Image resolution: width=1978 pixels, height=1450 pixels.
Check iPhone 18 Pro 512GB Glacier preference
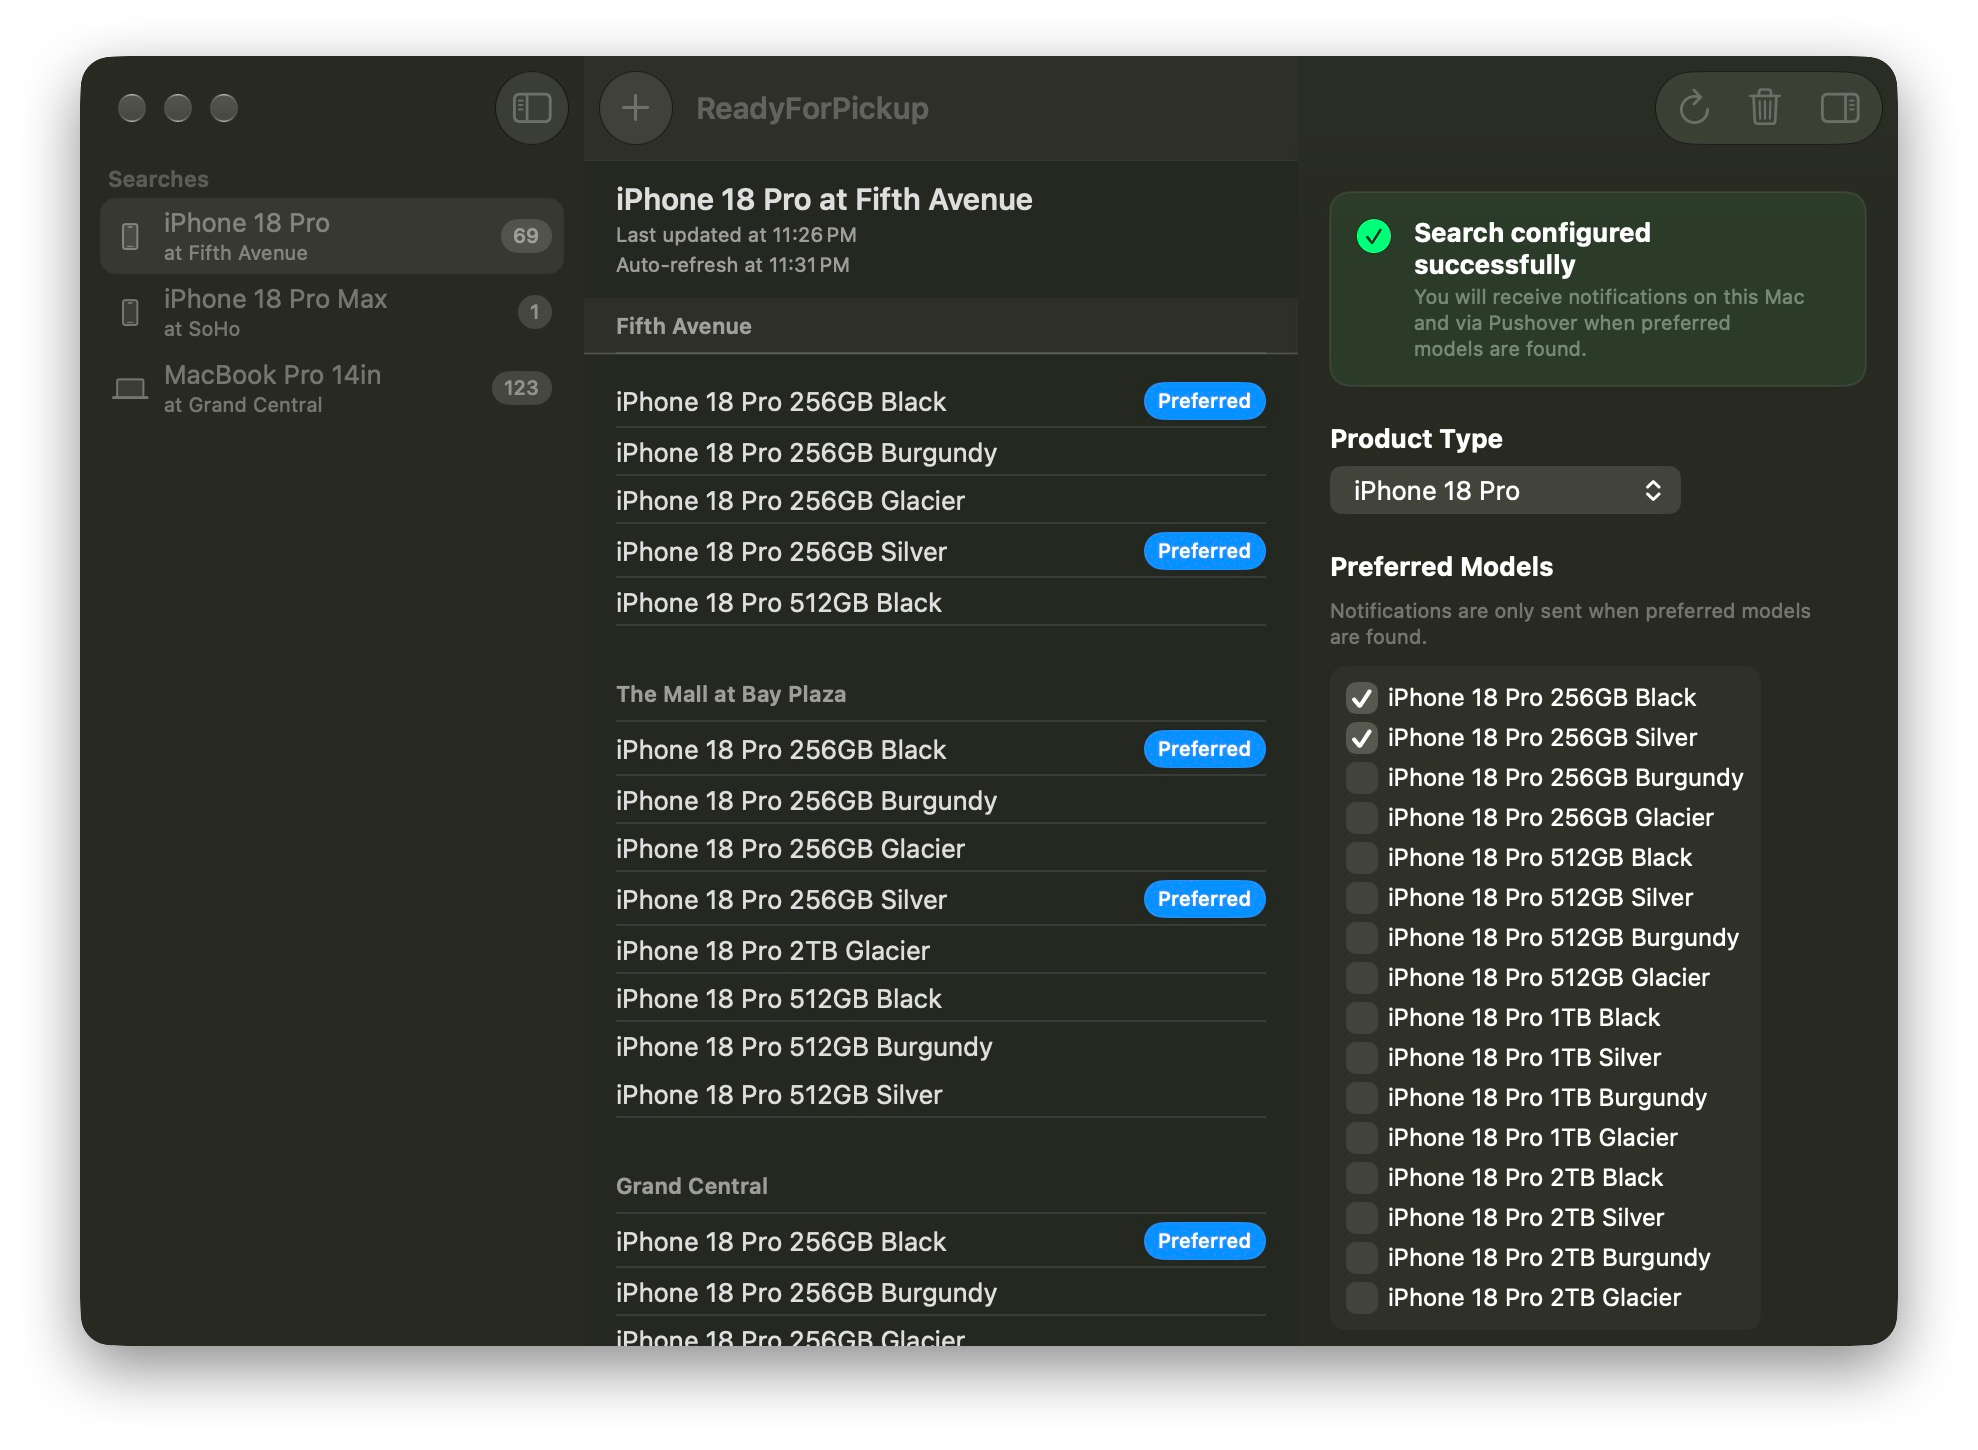[x=1361, y=977]
